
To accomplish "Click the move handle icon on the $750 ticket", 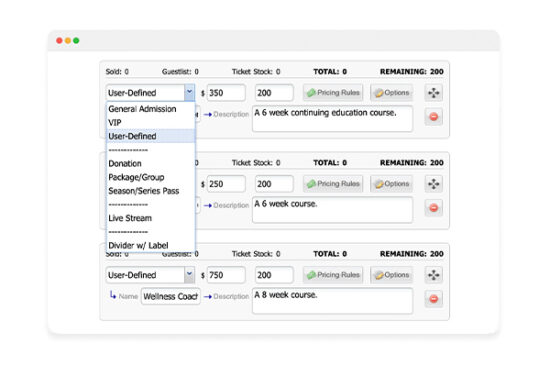I will coord(434,275).
